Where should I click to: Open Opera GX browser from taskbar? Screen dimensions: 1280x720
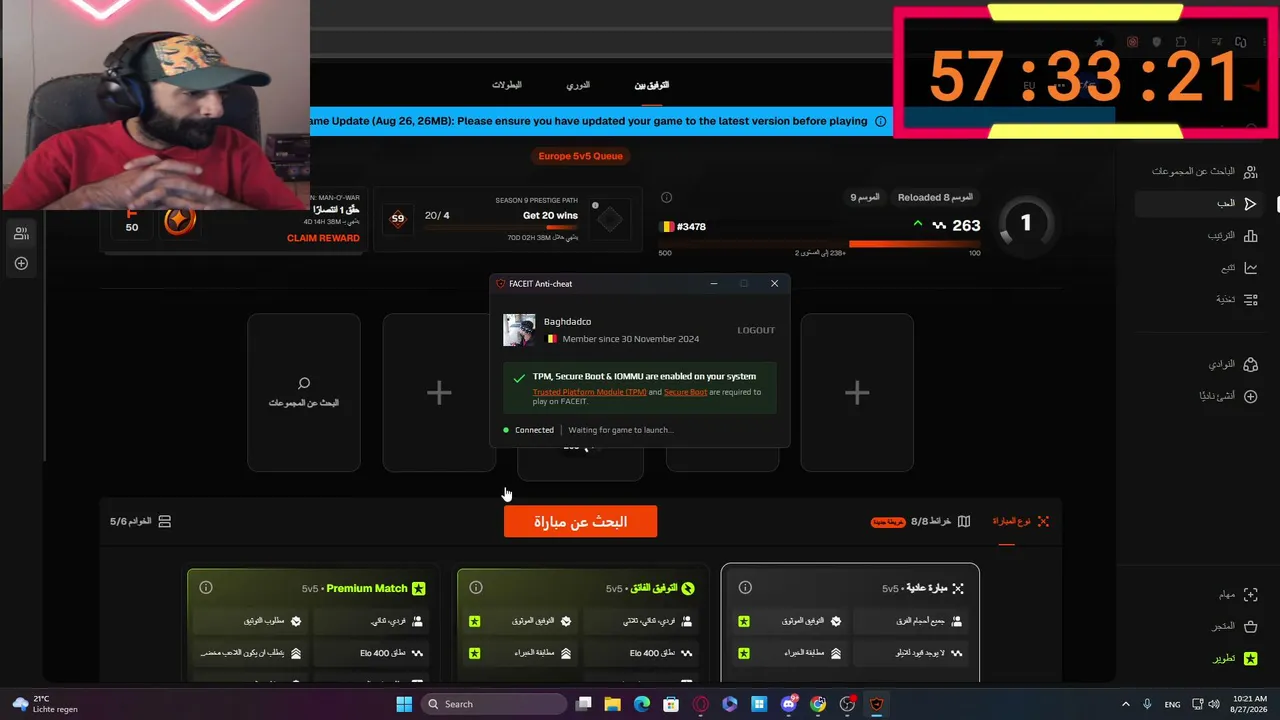(700, 704)
